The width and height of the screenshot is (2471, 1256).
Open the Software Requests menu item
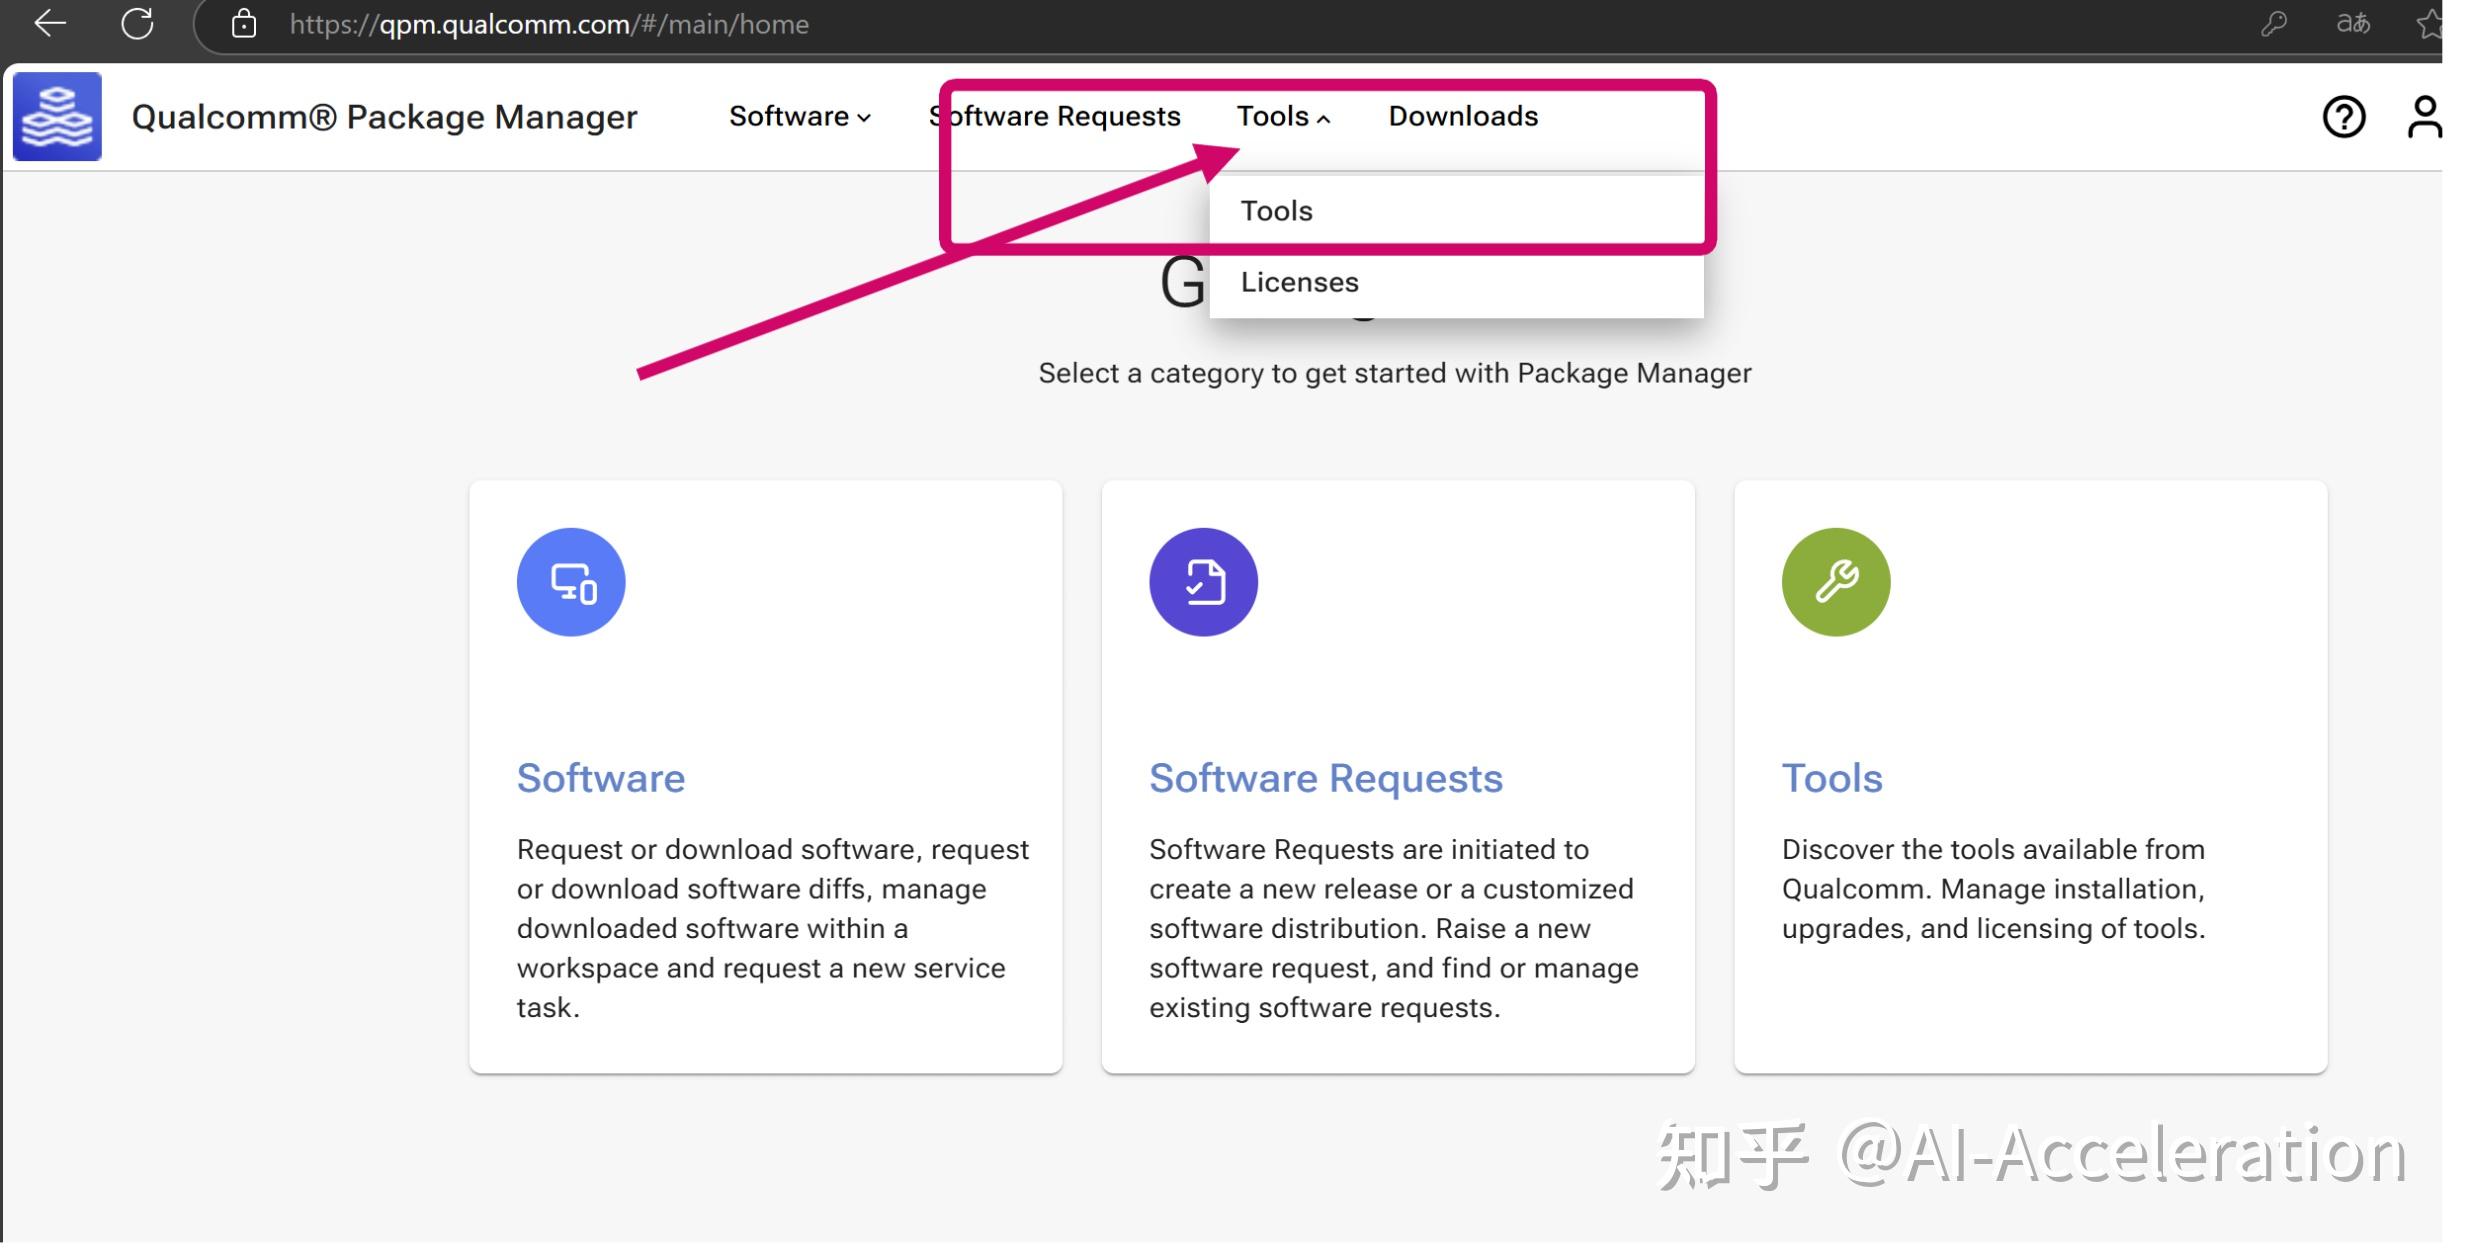coord(1053,116)
